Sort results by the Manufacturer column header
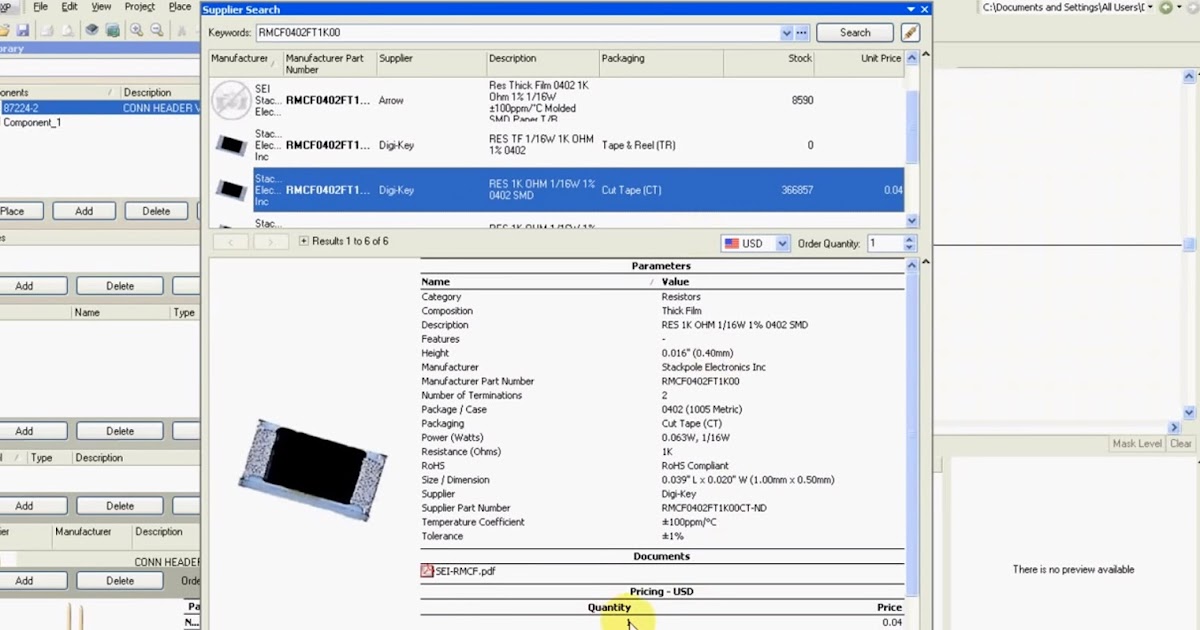Screen dimensions: 1200x630 pyautogui.click(x=245, y=64)
